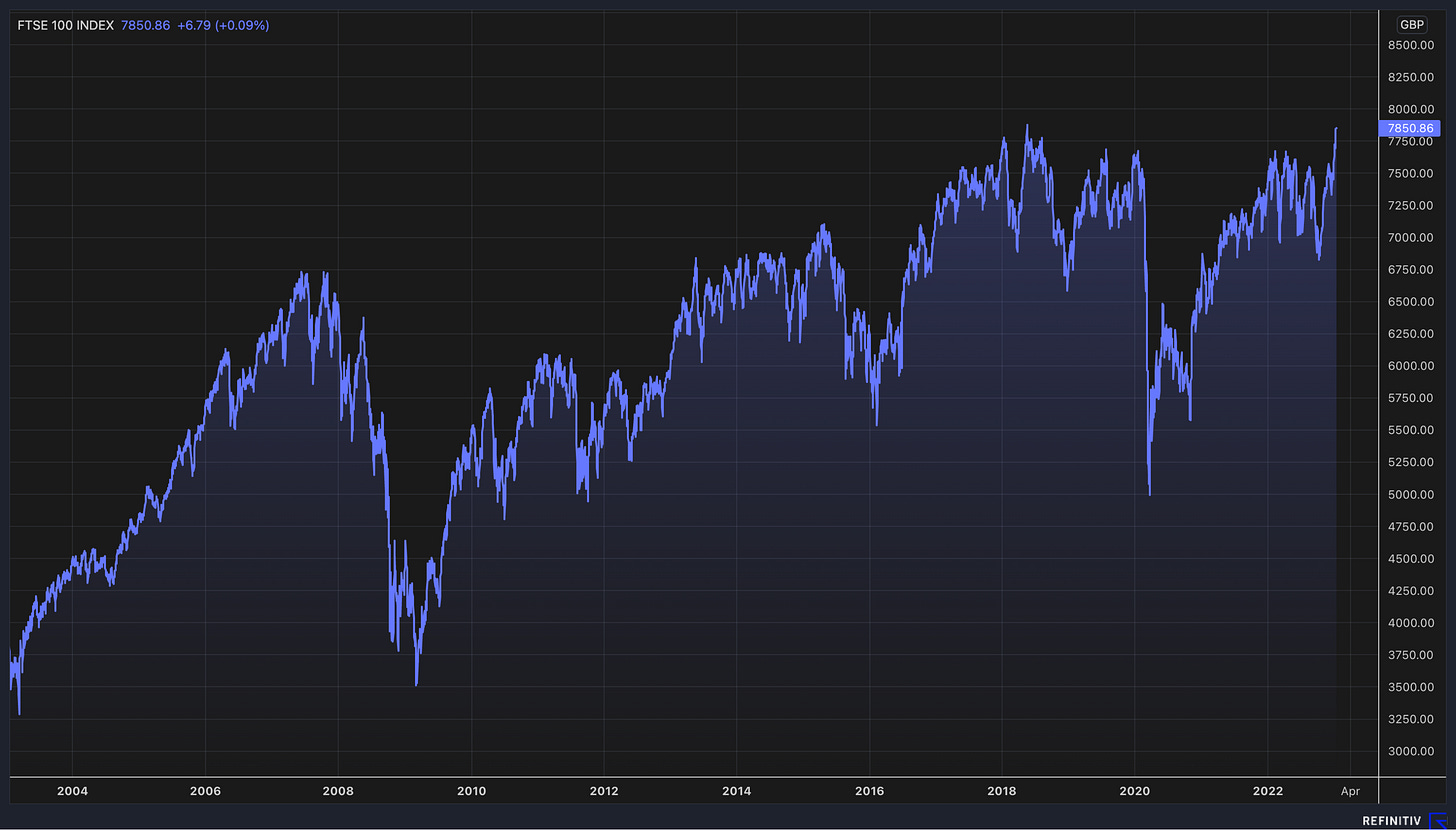Select the 2016 year on time axis
This screenshot has width=1456, height=830.
870,791
